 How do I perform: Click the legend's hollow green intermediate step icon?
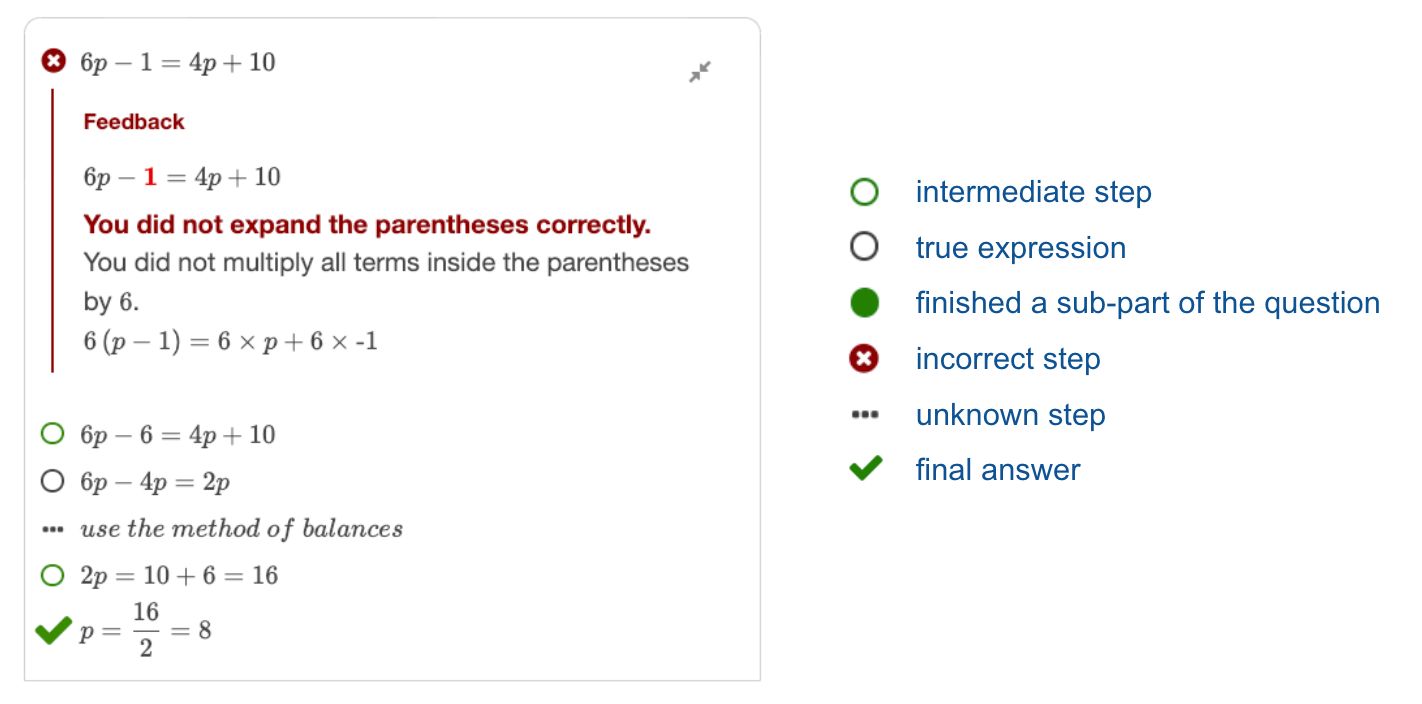point(864,192)
